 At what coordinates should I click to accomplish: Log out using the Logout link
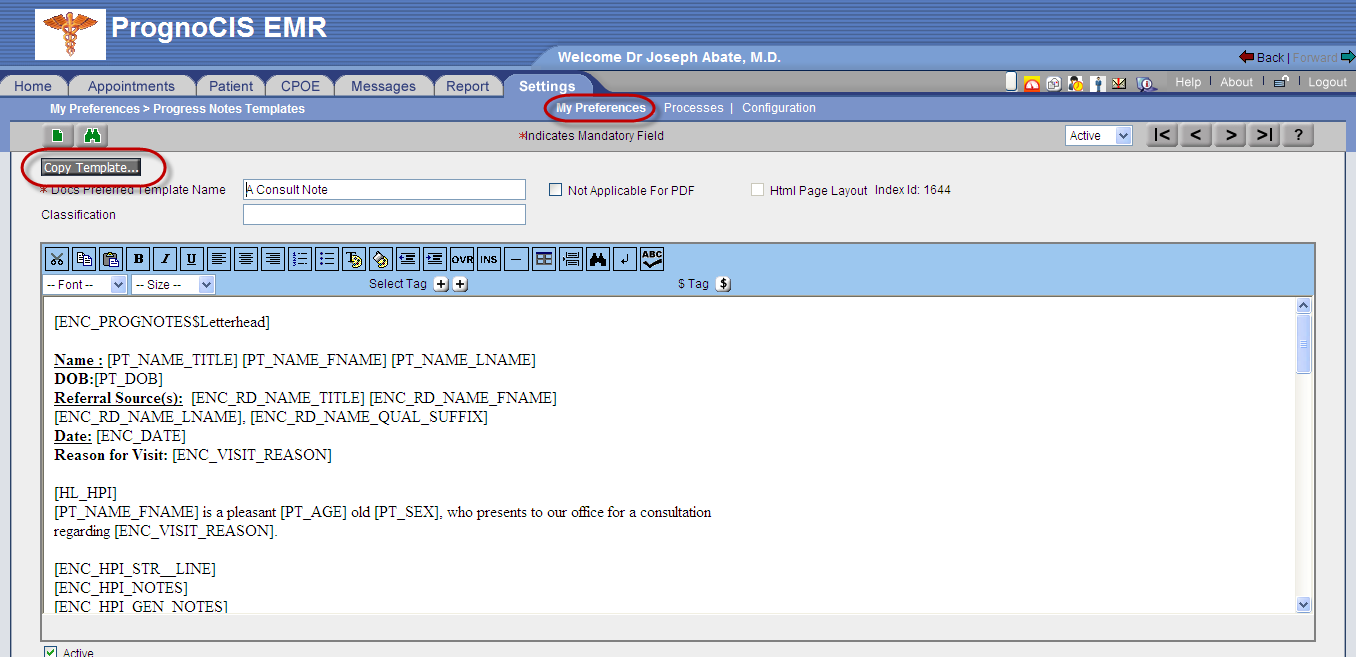click(x=1328, y=82)
